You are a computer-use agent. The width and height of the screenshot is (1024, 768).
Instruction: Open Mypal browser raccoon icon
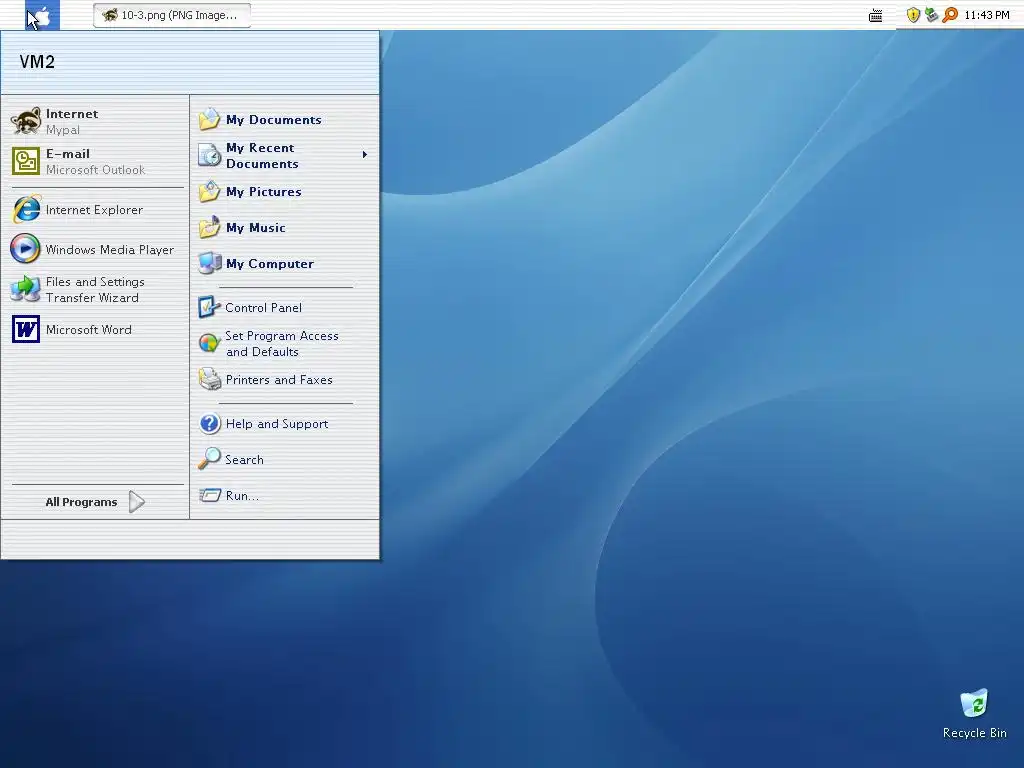[x=26, y=121]
